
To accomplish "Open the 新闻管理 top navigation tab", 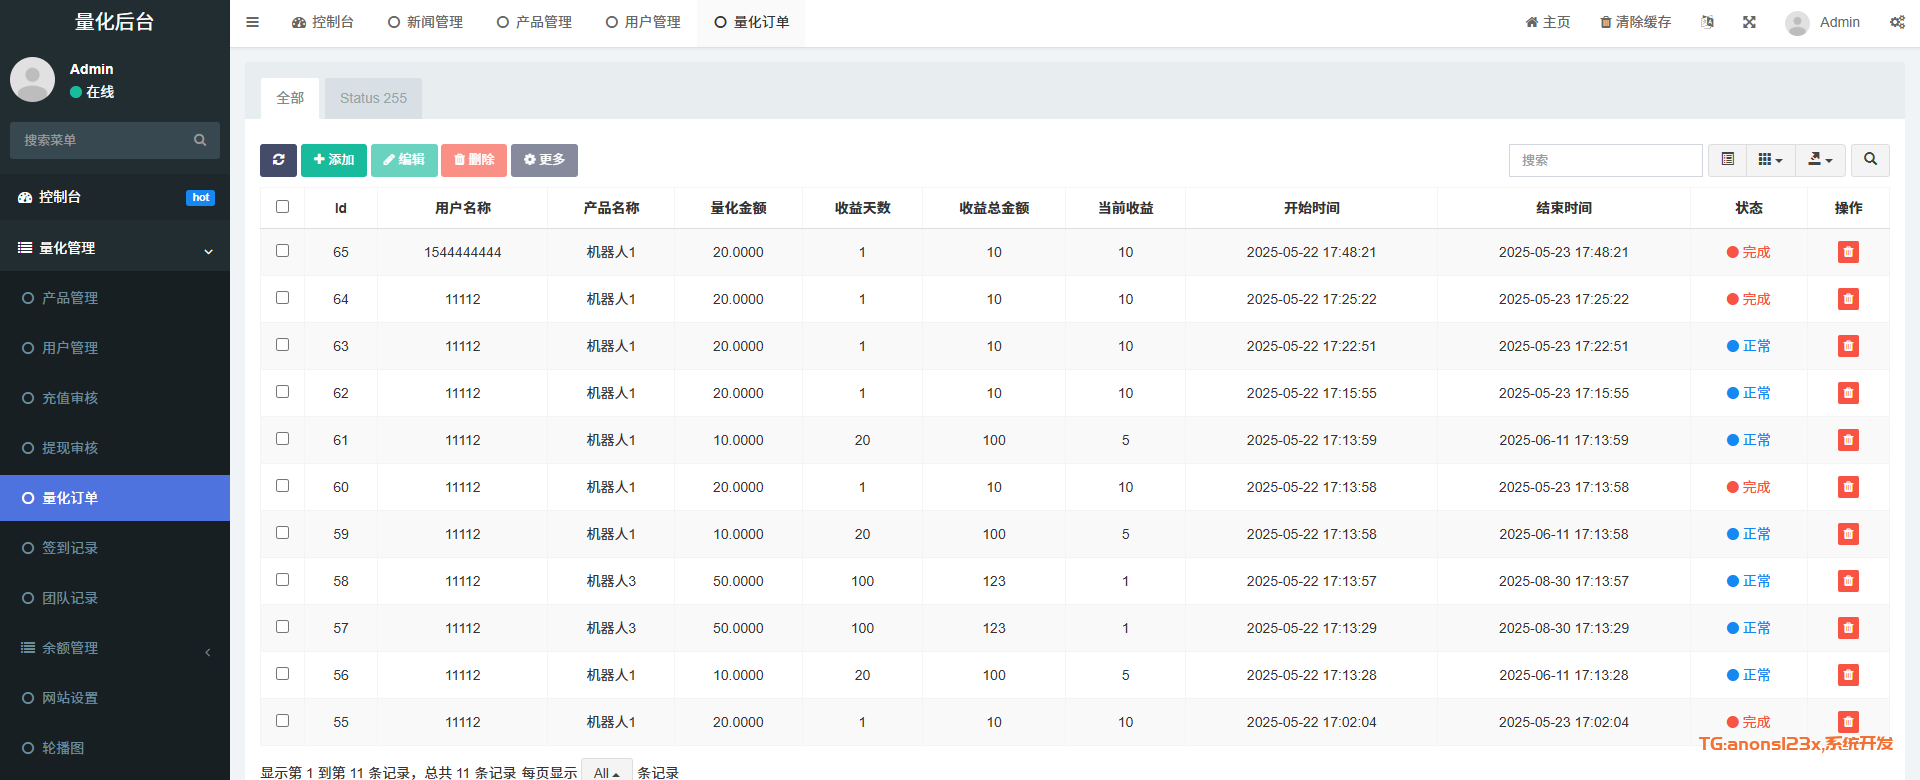I will coord(425,22).
